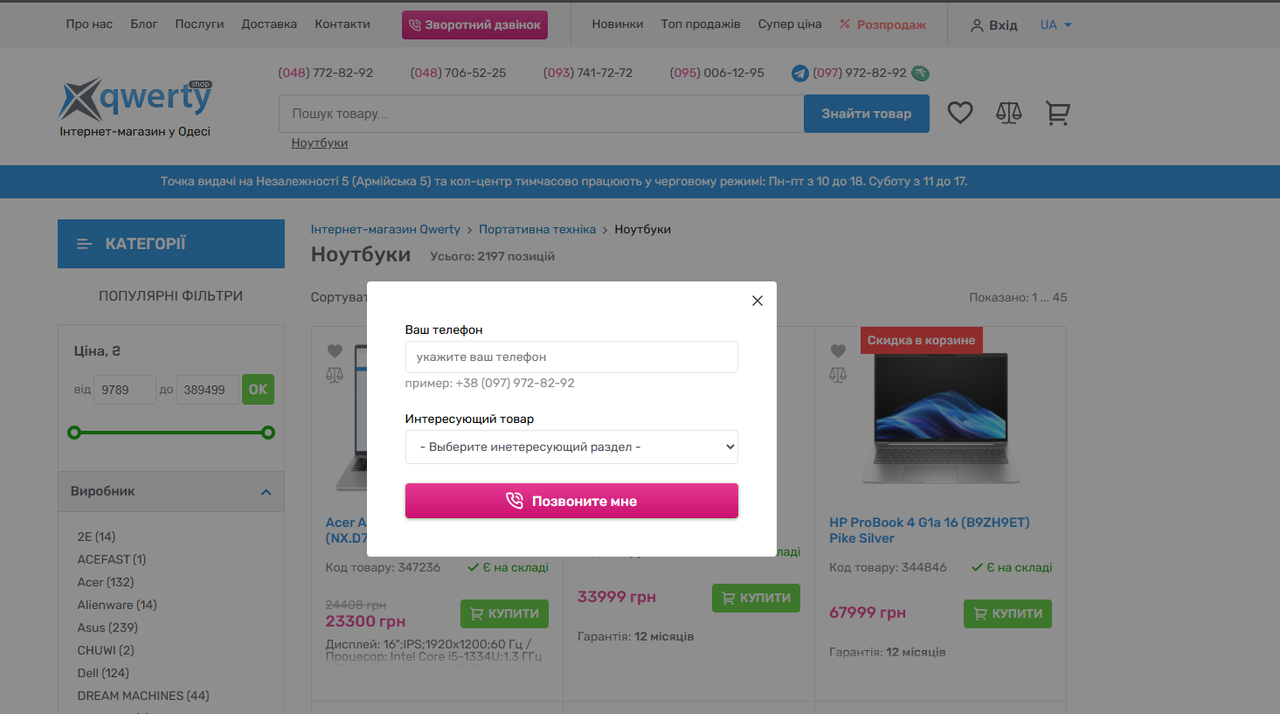Image resolution: width=1280 pixels, height=714 pixels.
Task: Add Acer laptop to wishlist heart
Action: click(x=335, y=351)
